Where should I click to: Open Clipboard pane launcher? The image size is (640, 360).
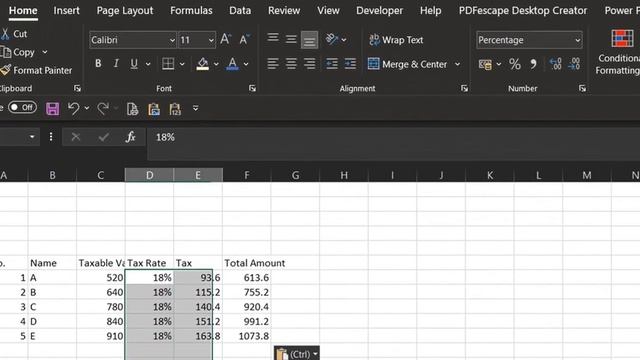coord(77,88)
